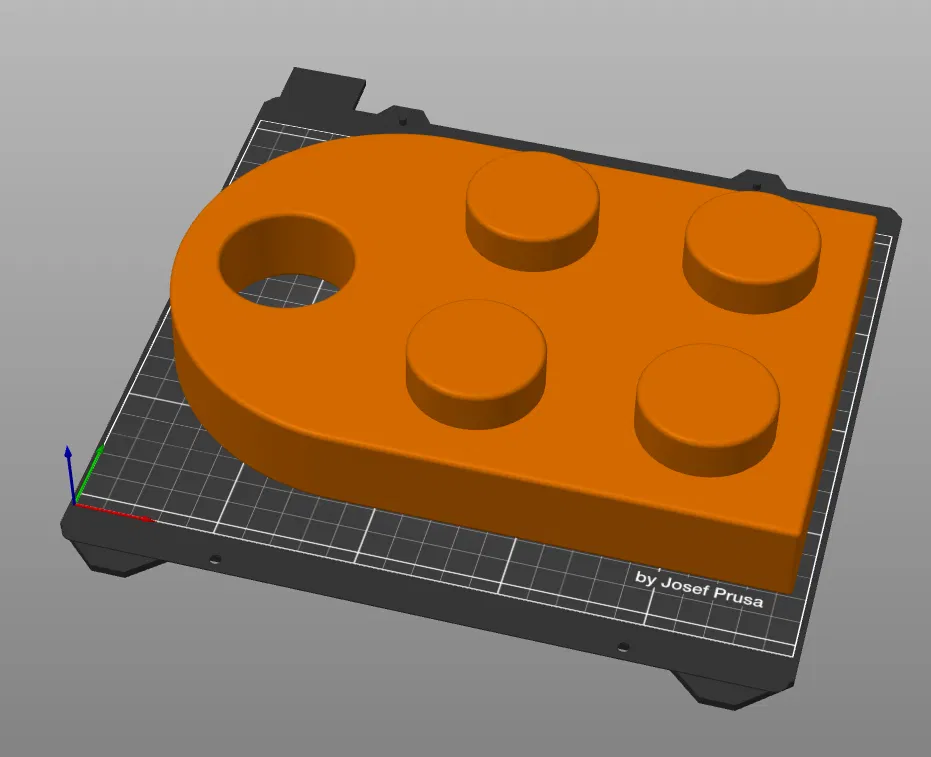Click the round hole in the model
The width and height of the screenshot is (931, 757).
click(x=287, y=261)
